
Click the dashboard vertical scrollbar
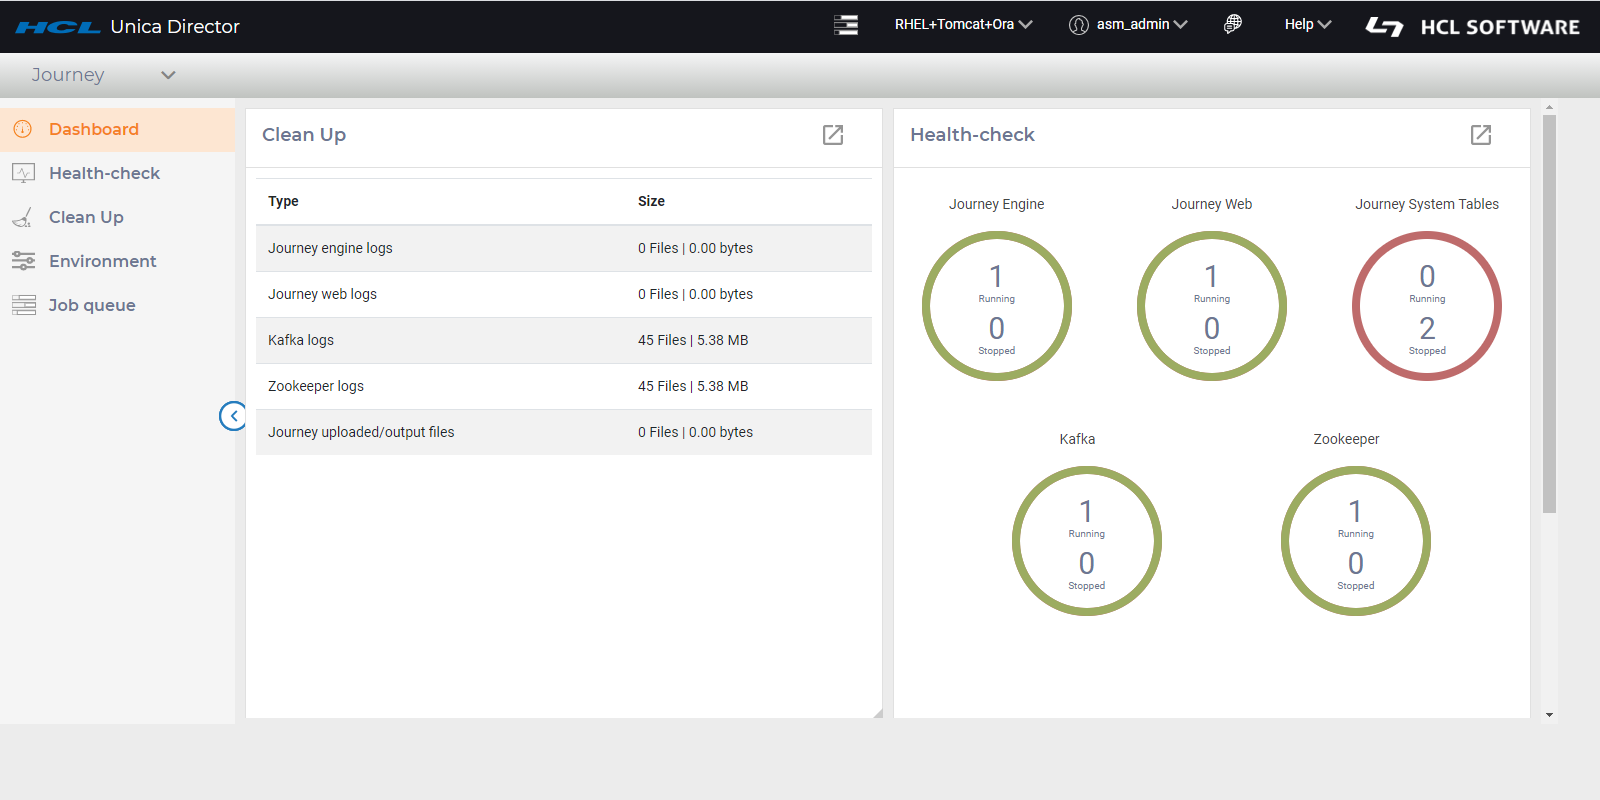1549,313
